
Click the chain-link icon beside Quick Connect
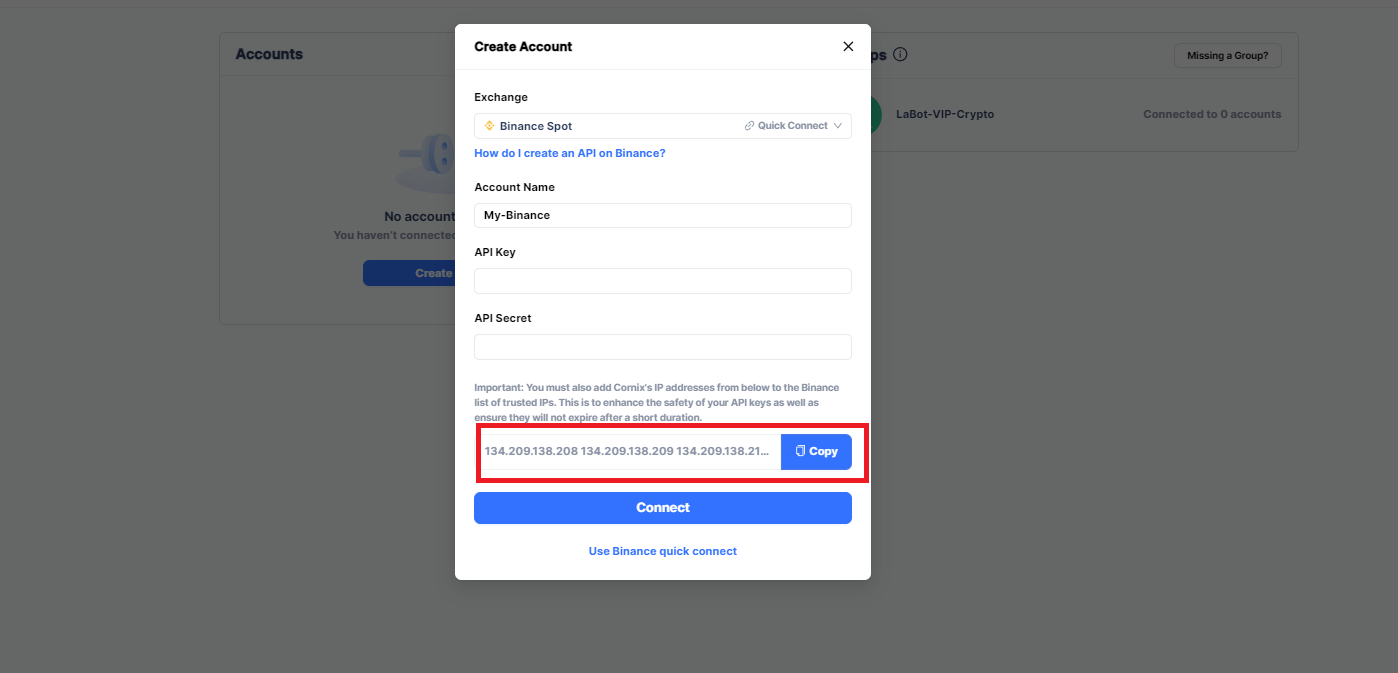[x=749, y=126]
